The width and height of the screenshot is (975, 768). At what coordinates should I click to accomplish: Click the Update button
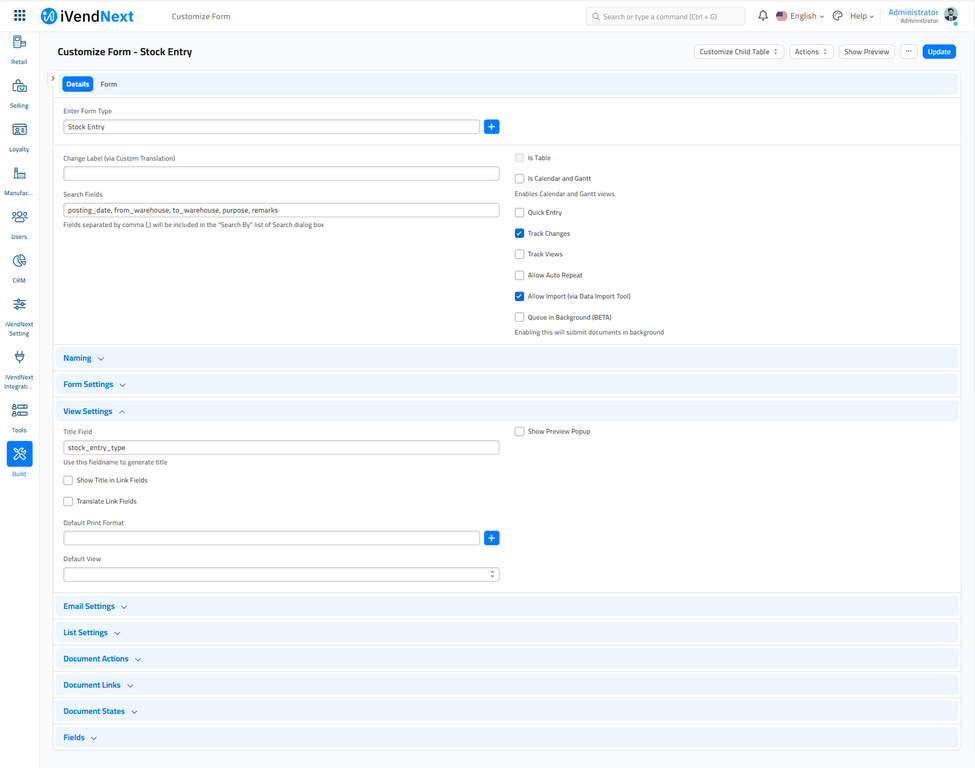(938, 52)
